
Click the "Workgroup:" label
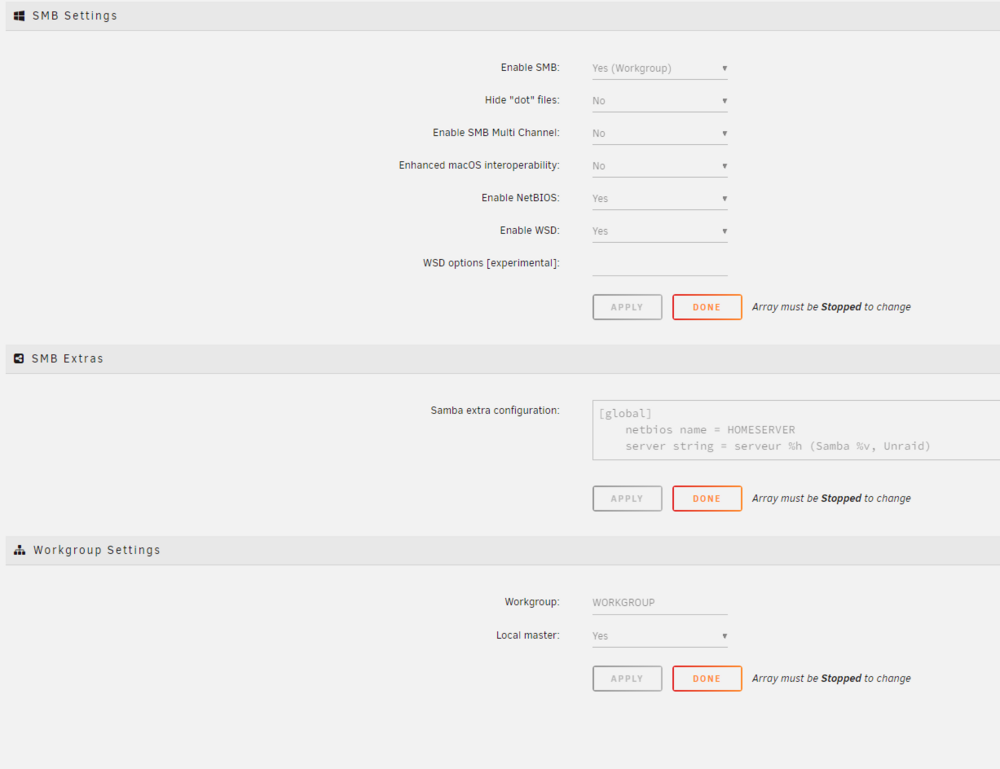pos(532,601)
